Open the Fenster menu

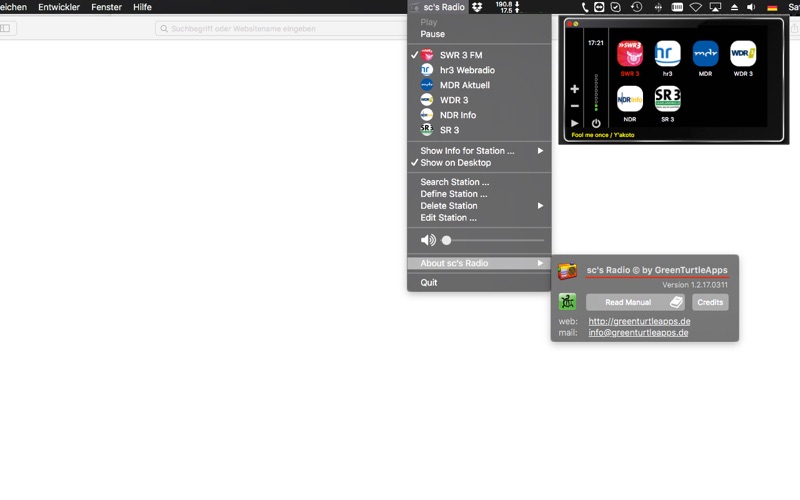[106, 7]
